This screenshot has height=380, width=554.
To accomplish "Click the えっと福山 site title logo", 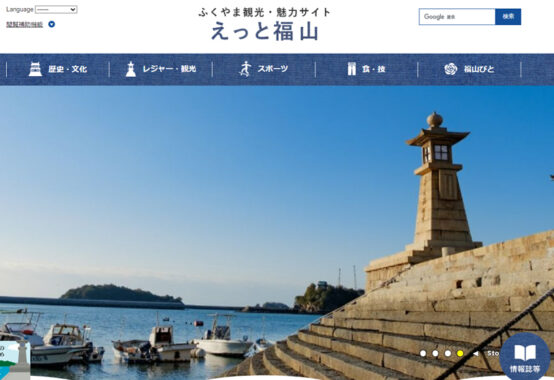I will click(265, 31).
